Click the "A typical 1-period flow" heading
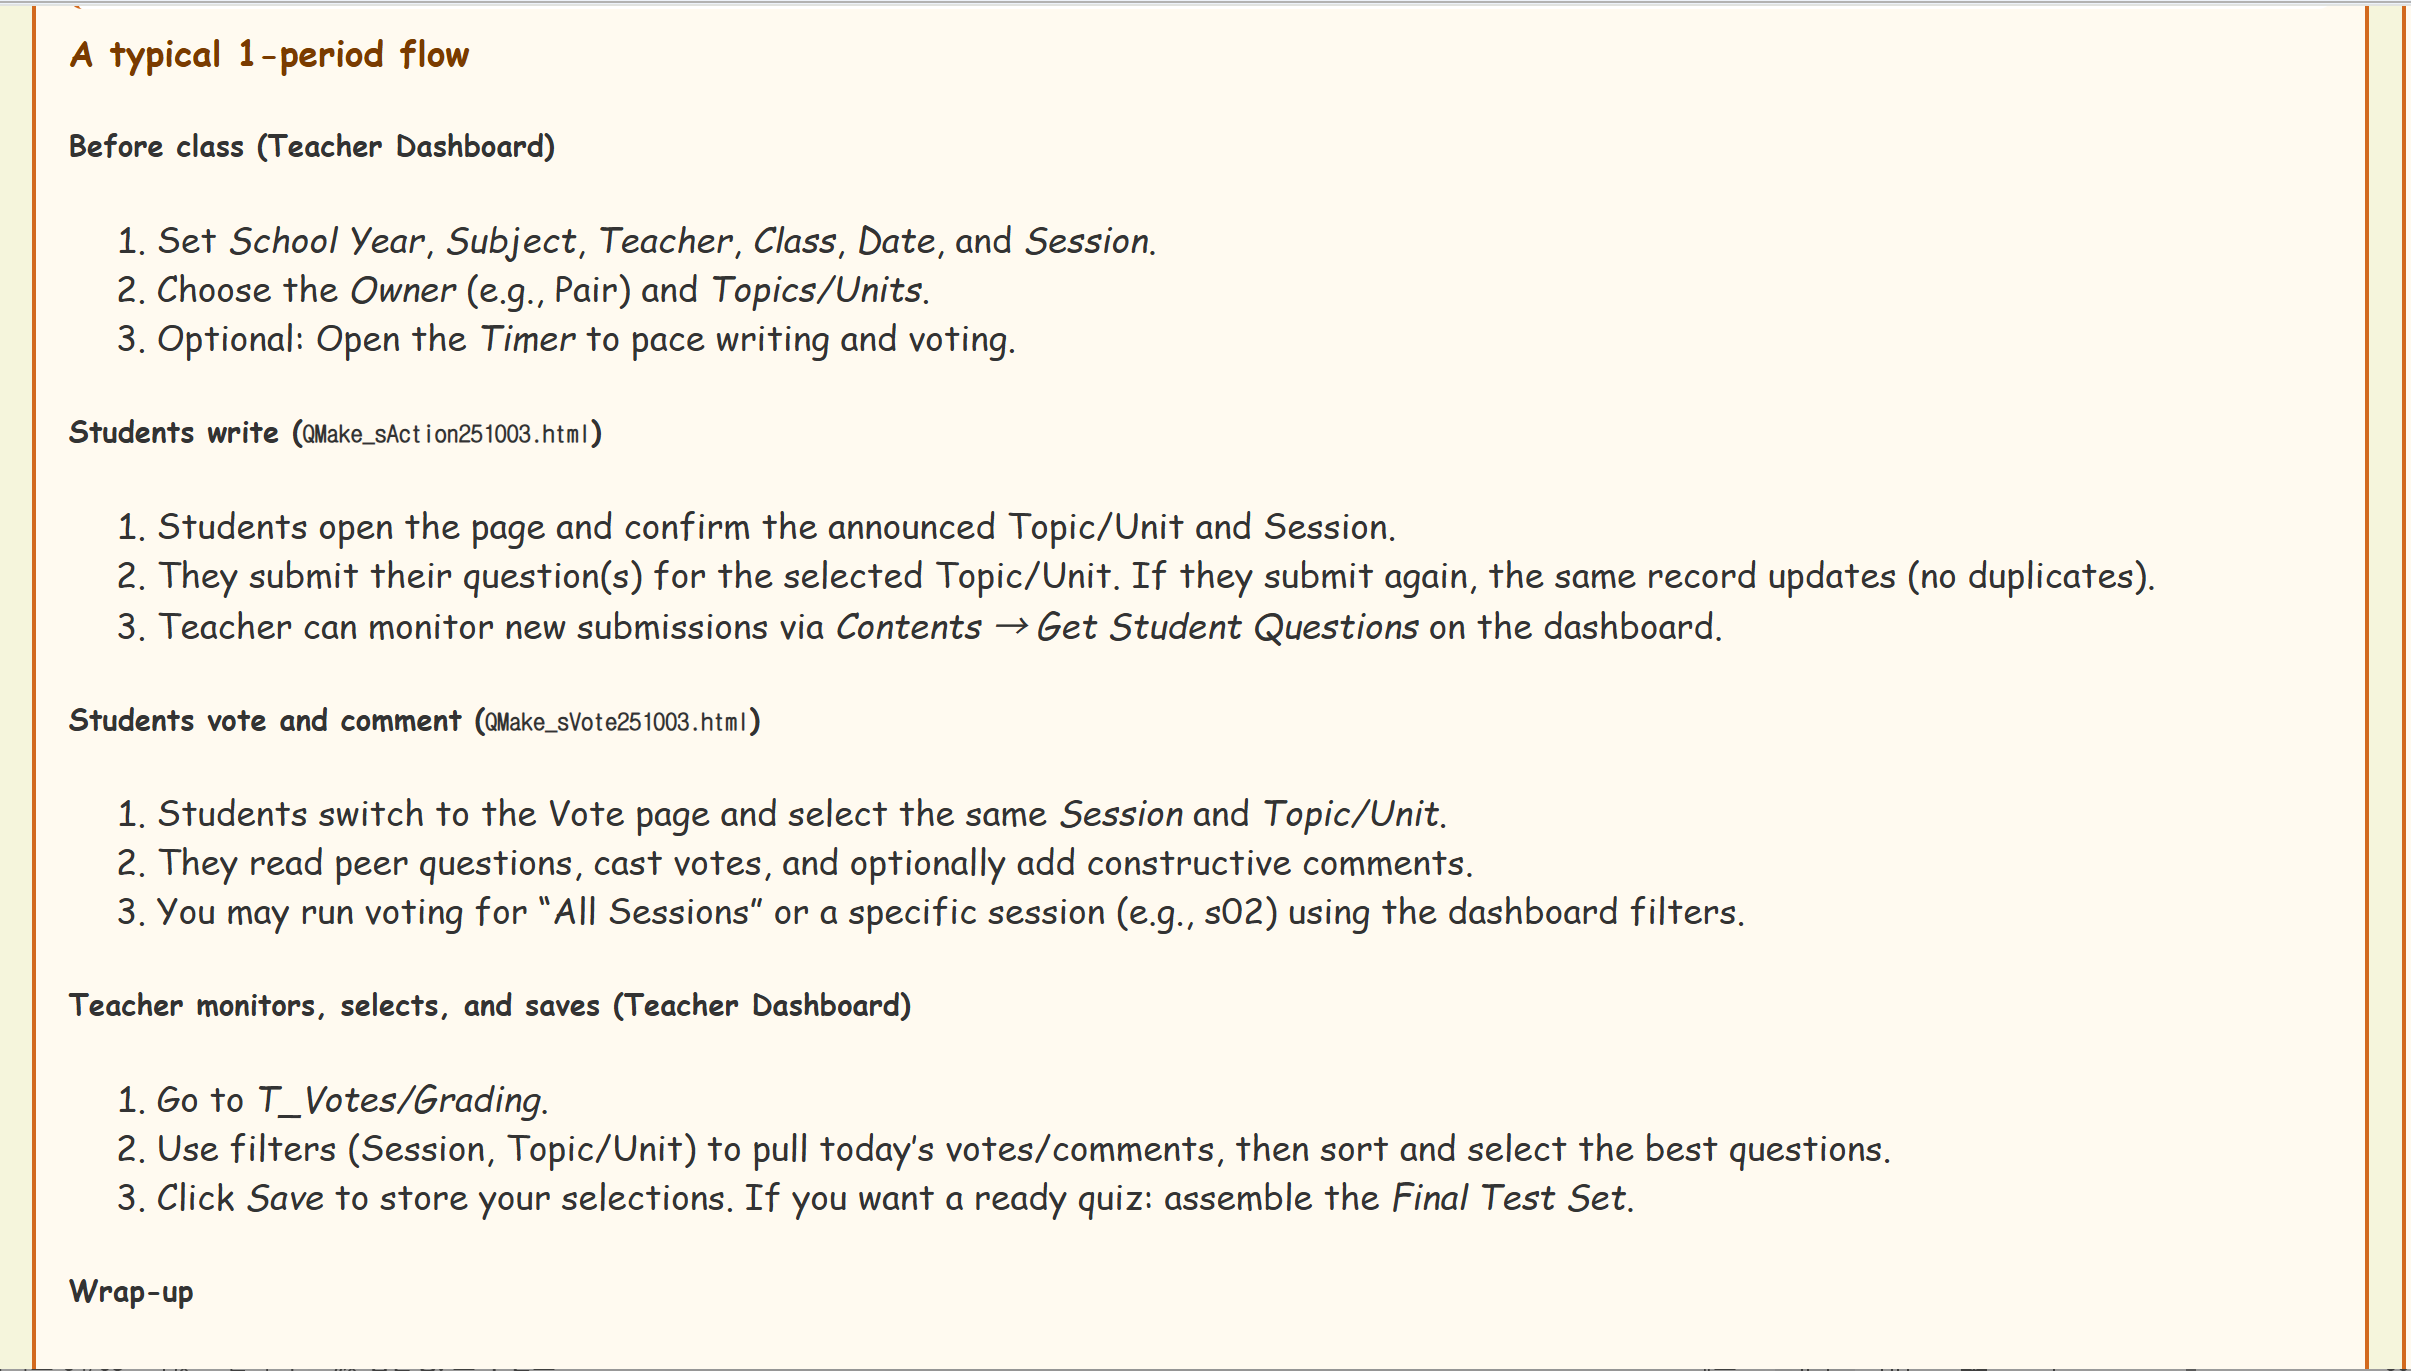This screenshot has width=2411, height=1371. [x=269, y=55]
